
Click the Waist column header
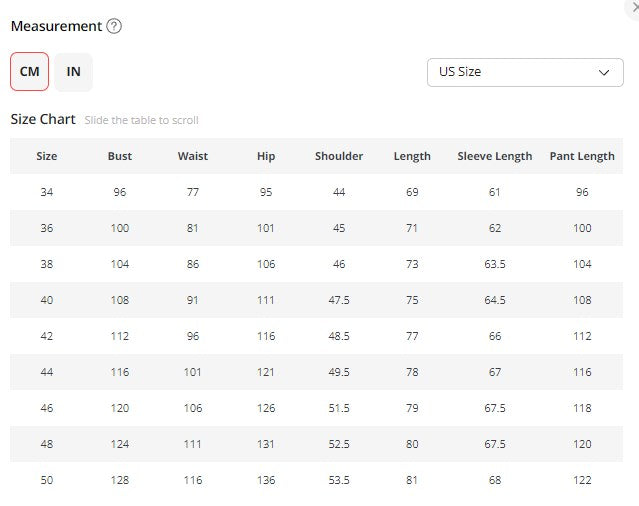[193, 156]
